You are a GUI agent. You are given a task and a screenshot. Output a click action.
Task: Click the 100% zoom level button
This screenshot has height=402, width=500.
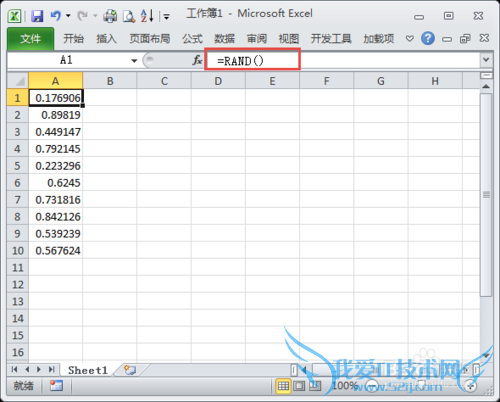(345, 386)
